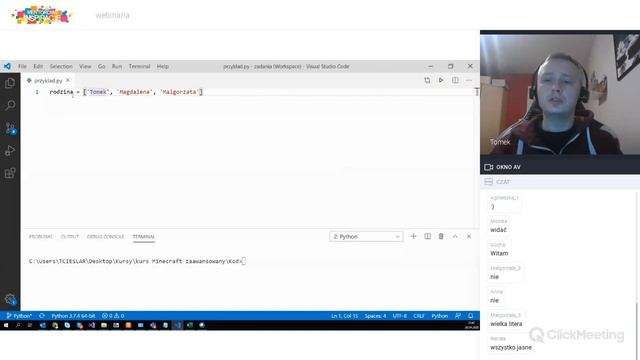This screenshot has height=360, width=640.
Task: Open the editor More Actions ellipsis
Action: click(x=469, y=80)
